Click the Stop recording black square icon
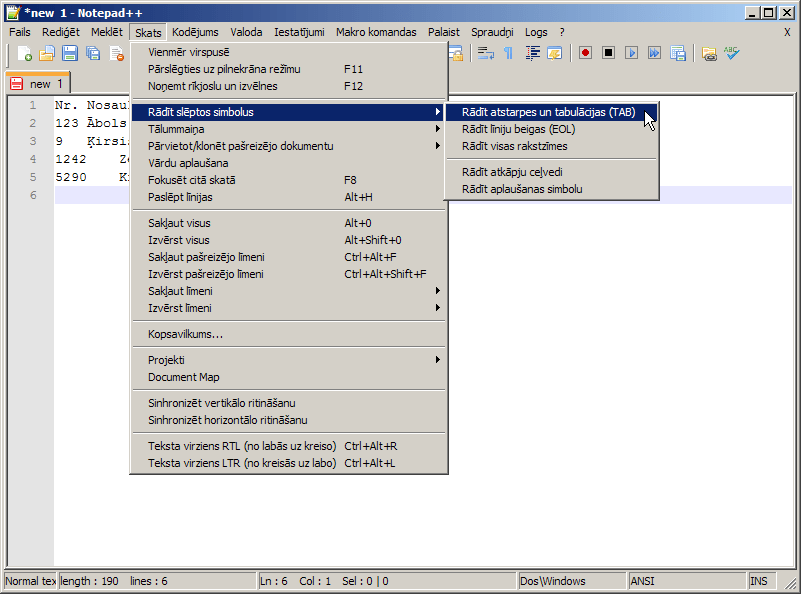The image size is (801, 594). pyautogui.click(x=608, y=53)
